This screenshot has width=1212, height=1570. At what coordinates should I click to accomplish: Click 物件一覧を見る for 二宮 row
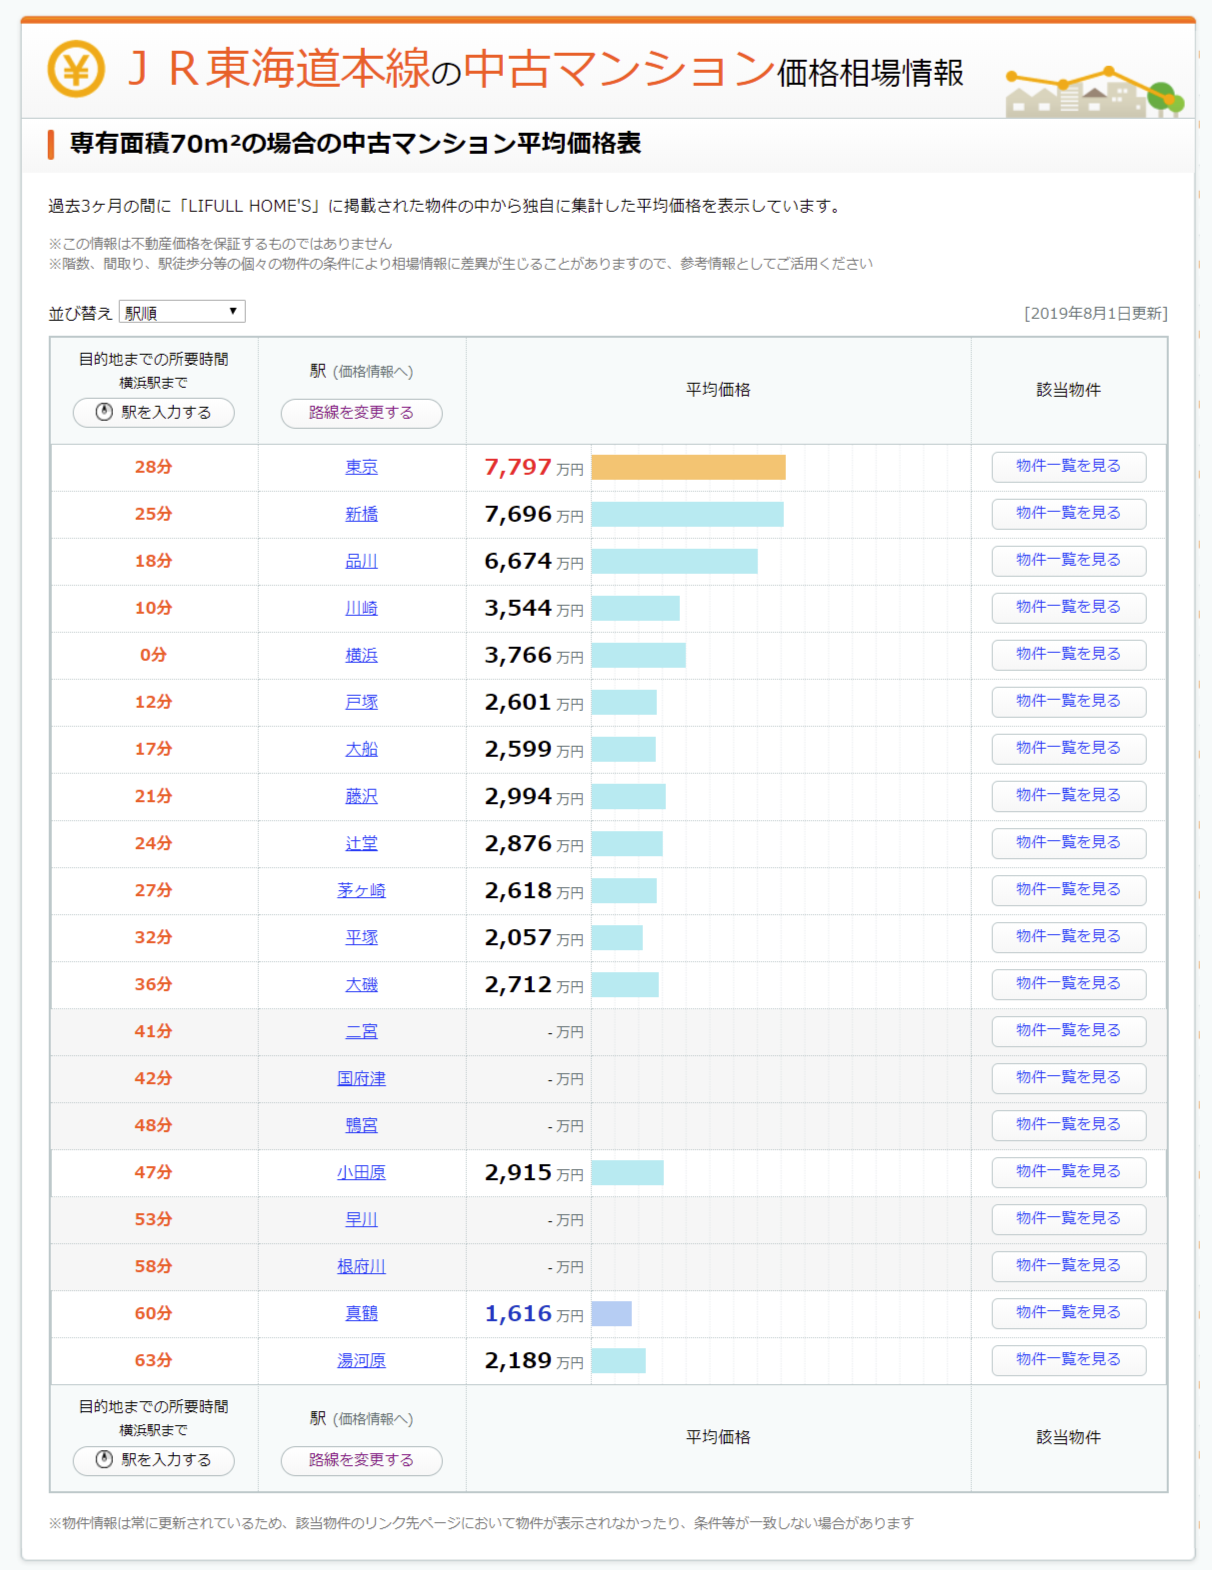point(1069,1031)
